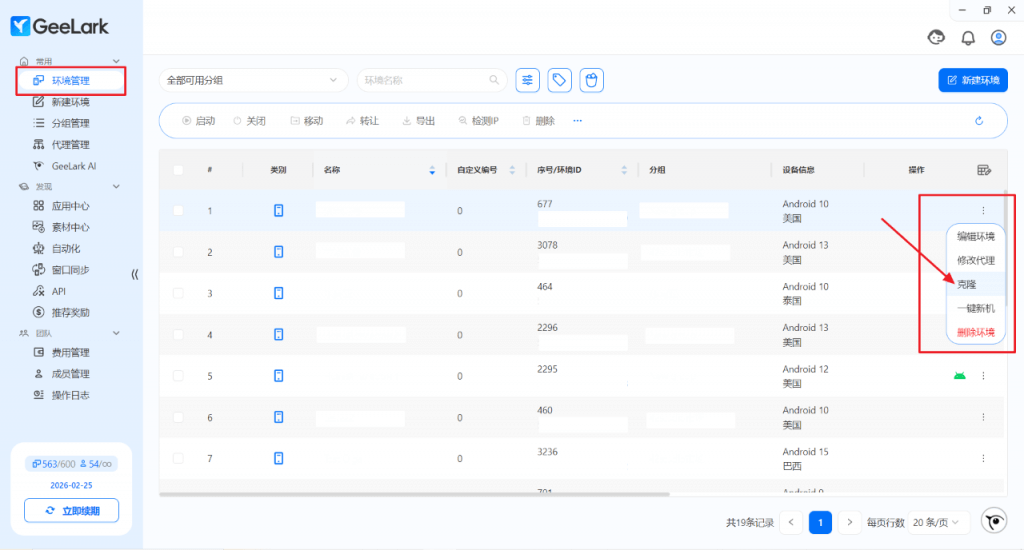The image size is (1024, 550).
Task: Open the three-dot actions menu for row 6
Action: click(983, 417)
